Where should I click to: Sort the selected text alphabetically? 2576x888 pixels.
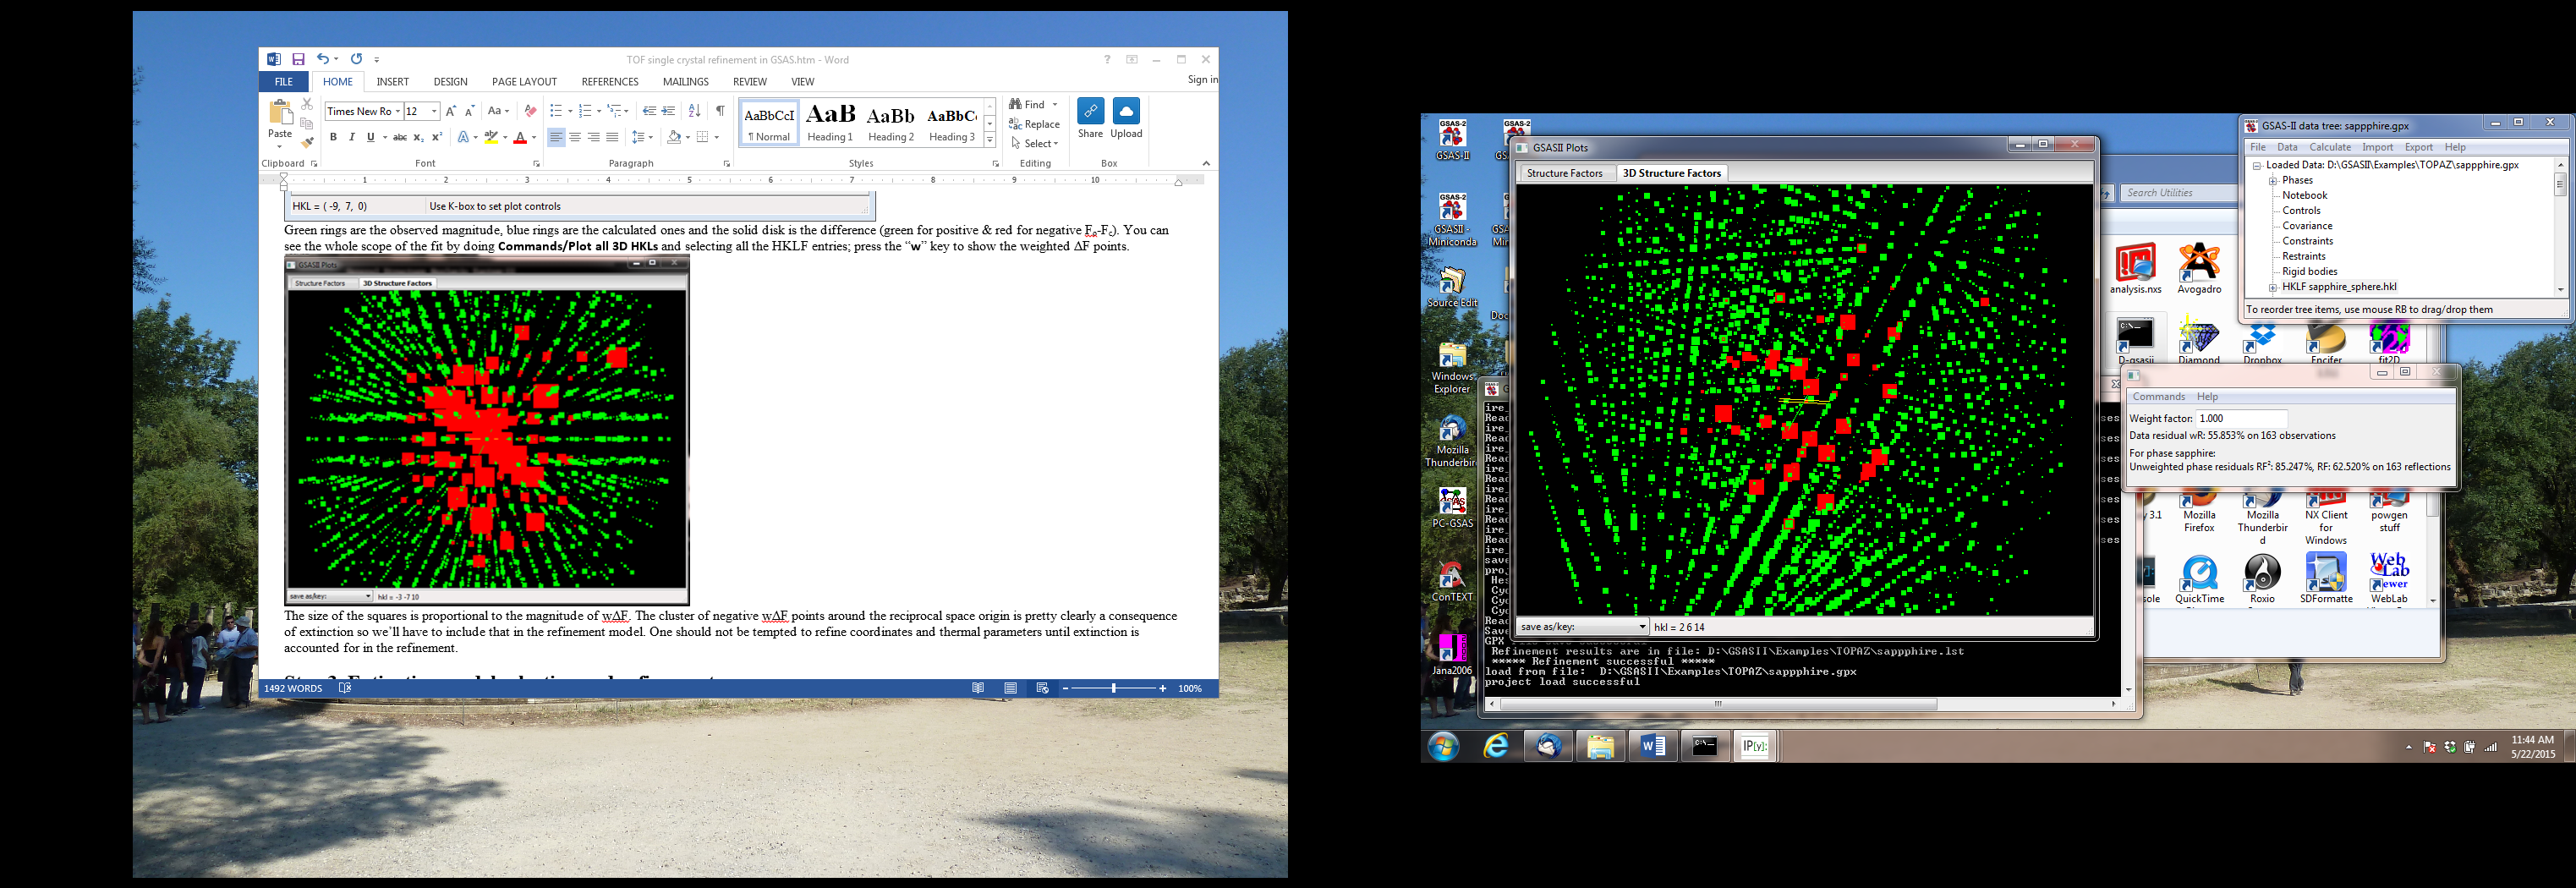tap(695, 111)
